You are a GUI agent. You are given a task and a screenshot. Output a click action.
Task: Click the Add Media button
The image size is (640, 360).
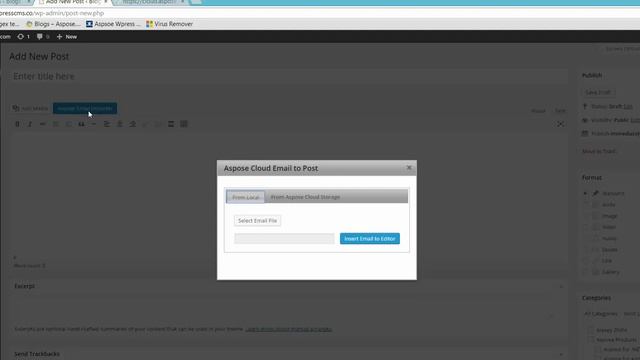[x=31, y=109]
